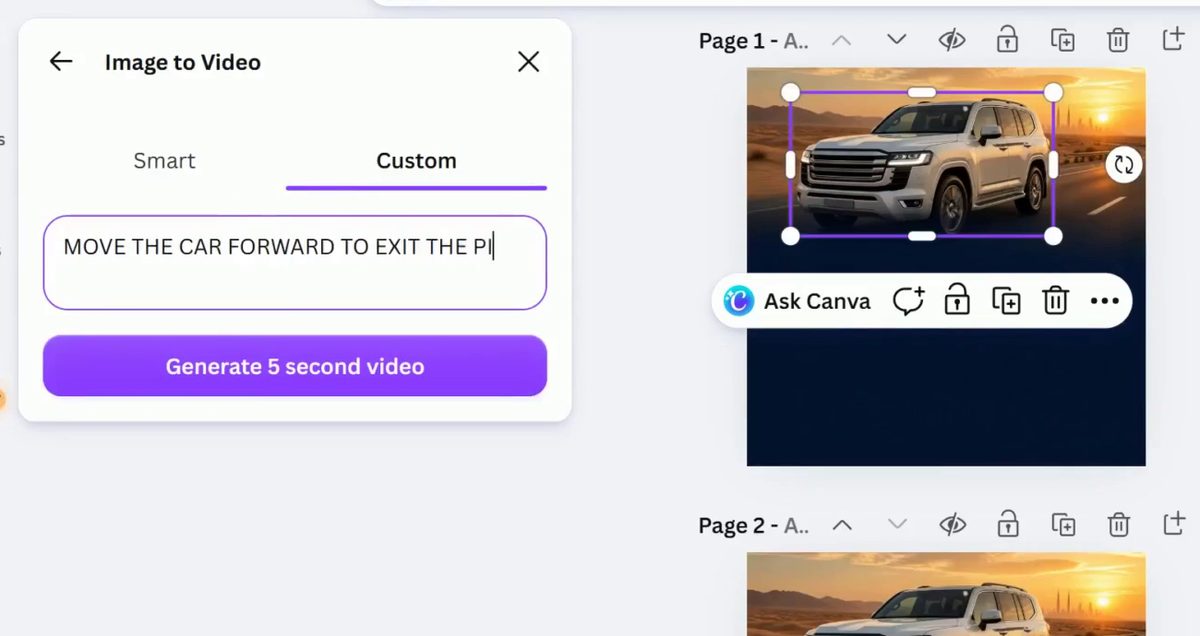Delete Page 2 with trash icon
Viewport: 1200px width, 636px height.
pyautogui.click(x=1118, y=524)
